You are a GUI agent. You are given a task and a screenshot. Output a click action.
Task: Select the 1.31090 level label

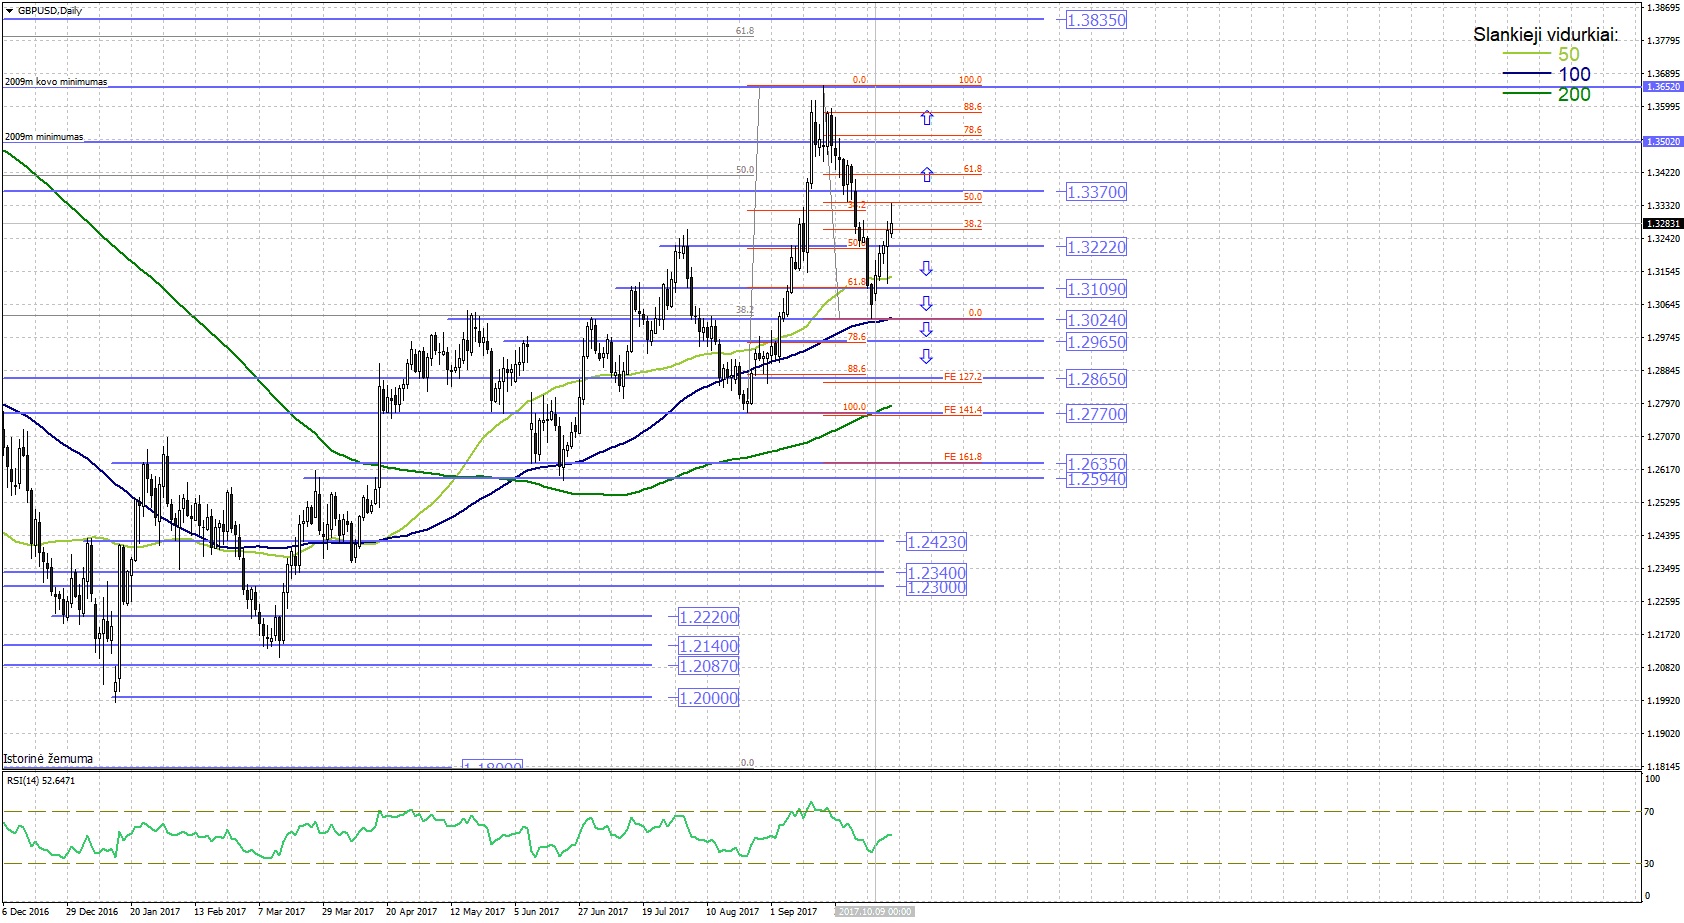1096,288
